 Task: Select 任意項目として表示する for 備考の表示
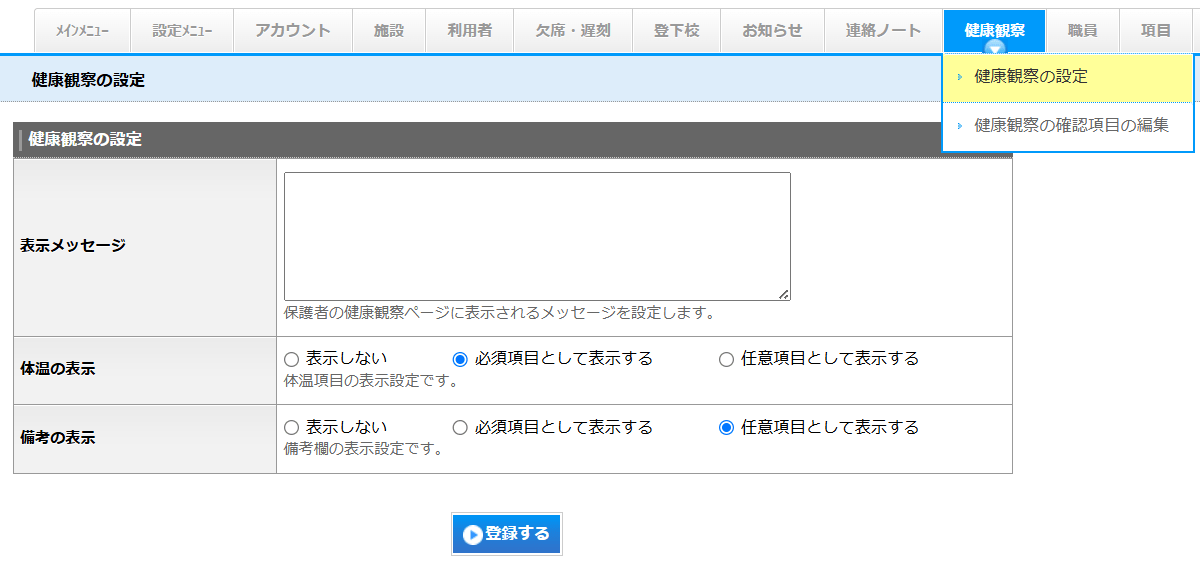(726, 428)
